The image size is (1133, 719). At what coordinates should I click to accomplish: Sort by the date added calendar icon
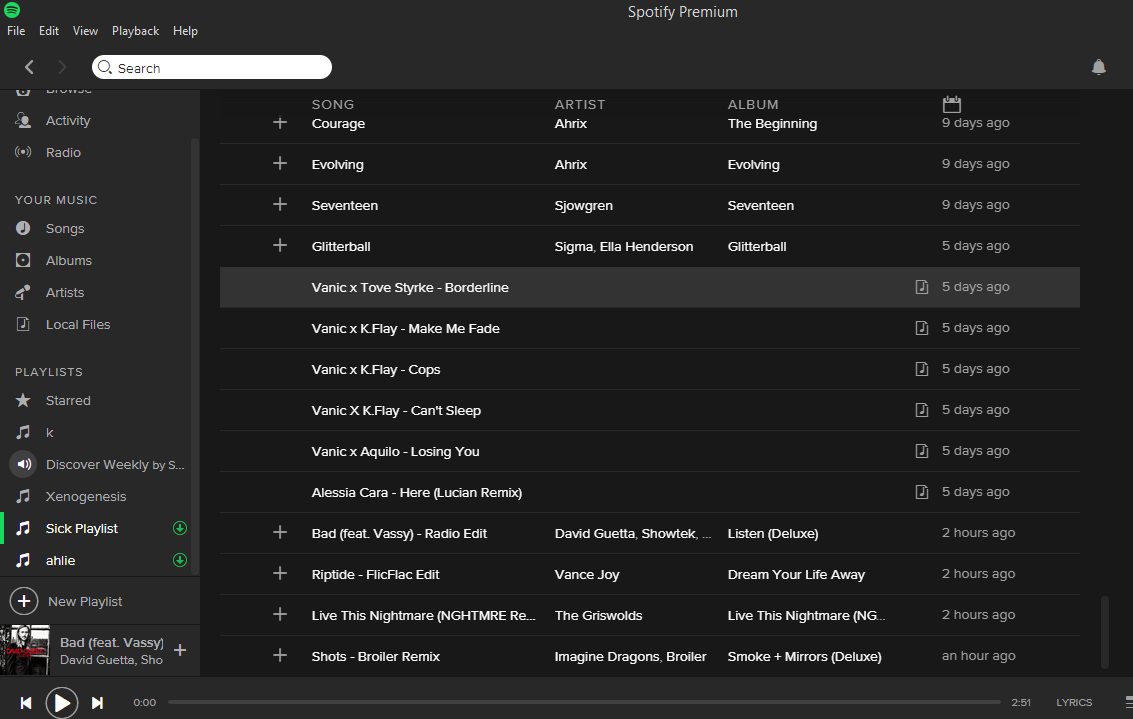tap(952, 104)
